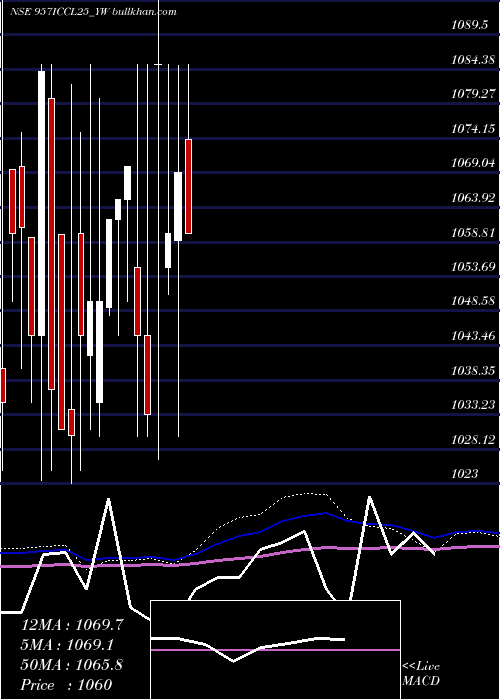Viewport: 500px width, 700px height.
Task: Click the 1079.27 price axis label
Action: [x=473, y=94]
